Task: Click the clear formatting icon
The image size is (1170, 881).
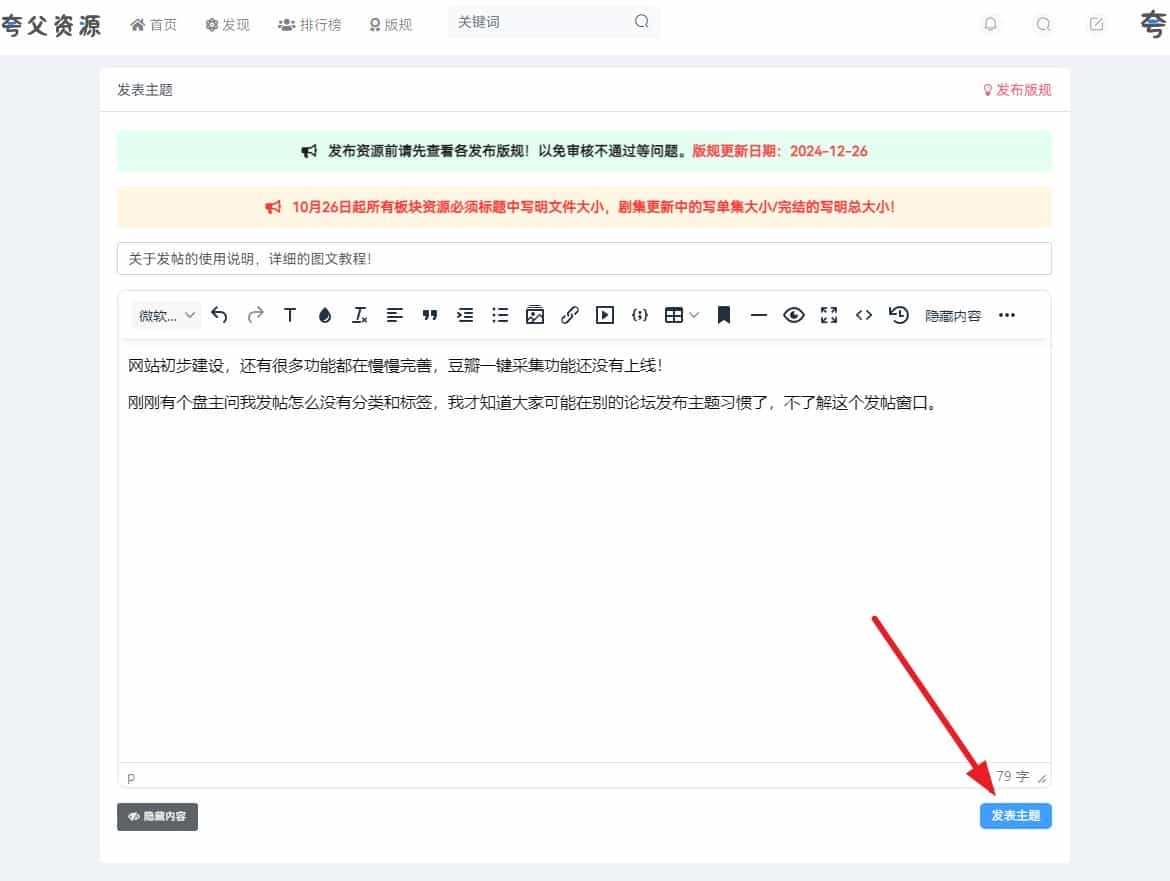Action: [359, 315]
